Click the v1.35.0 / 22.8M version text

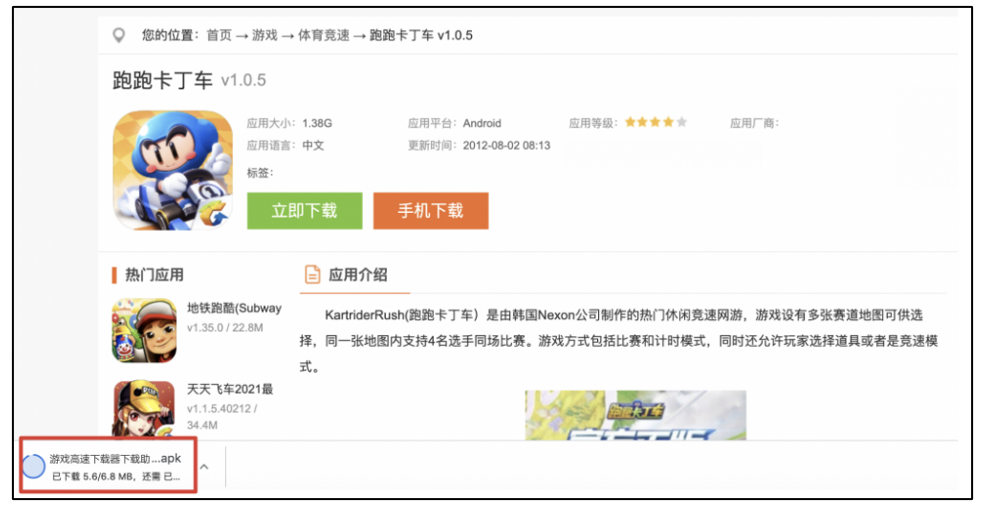[225, 328]
